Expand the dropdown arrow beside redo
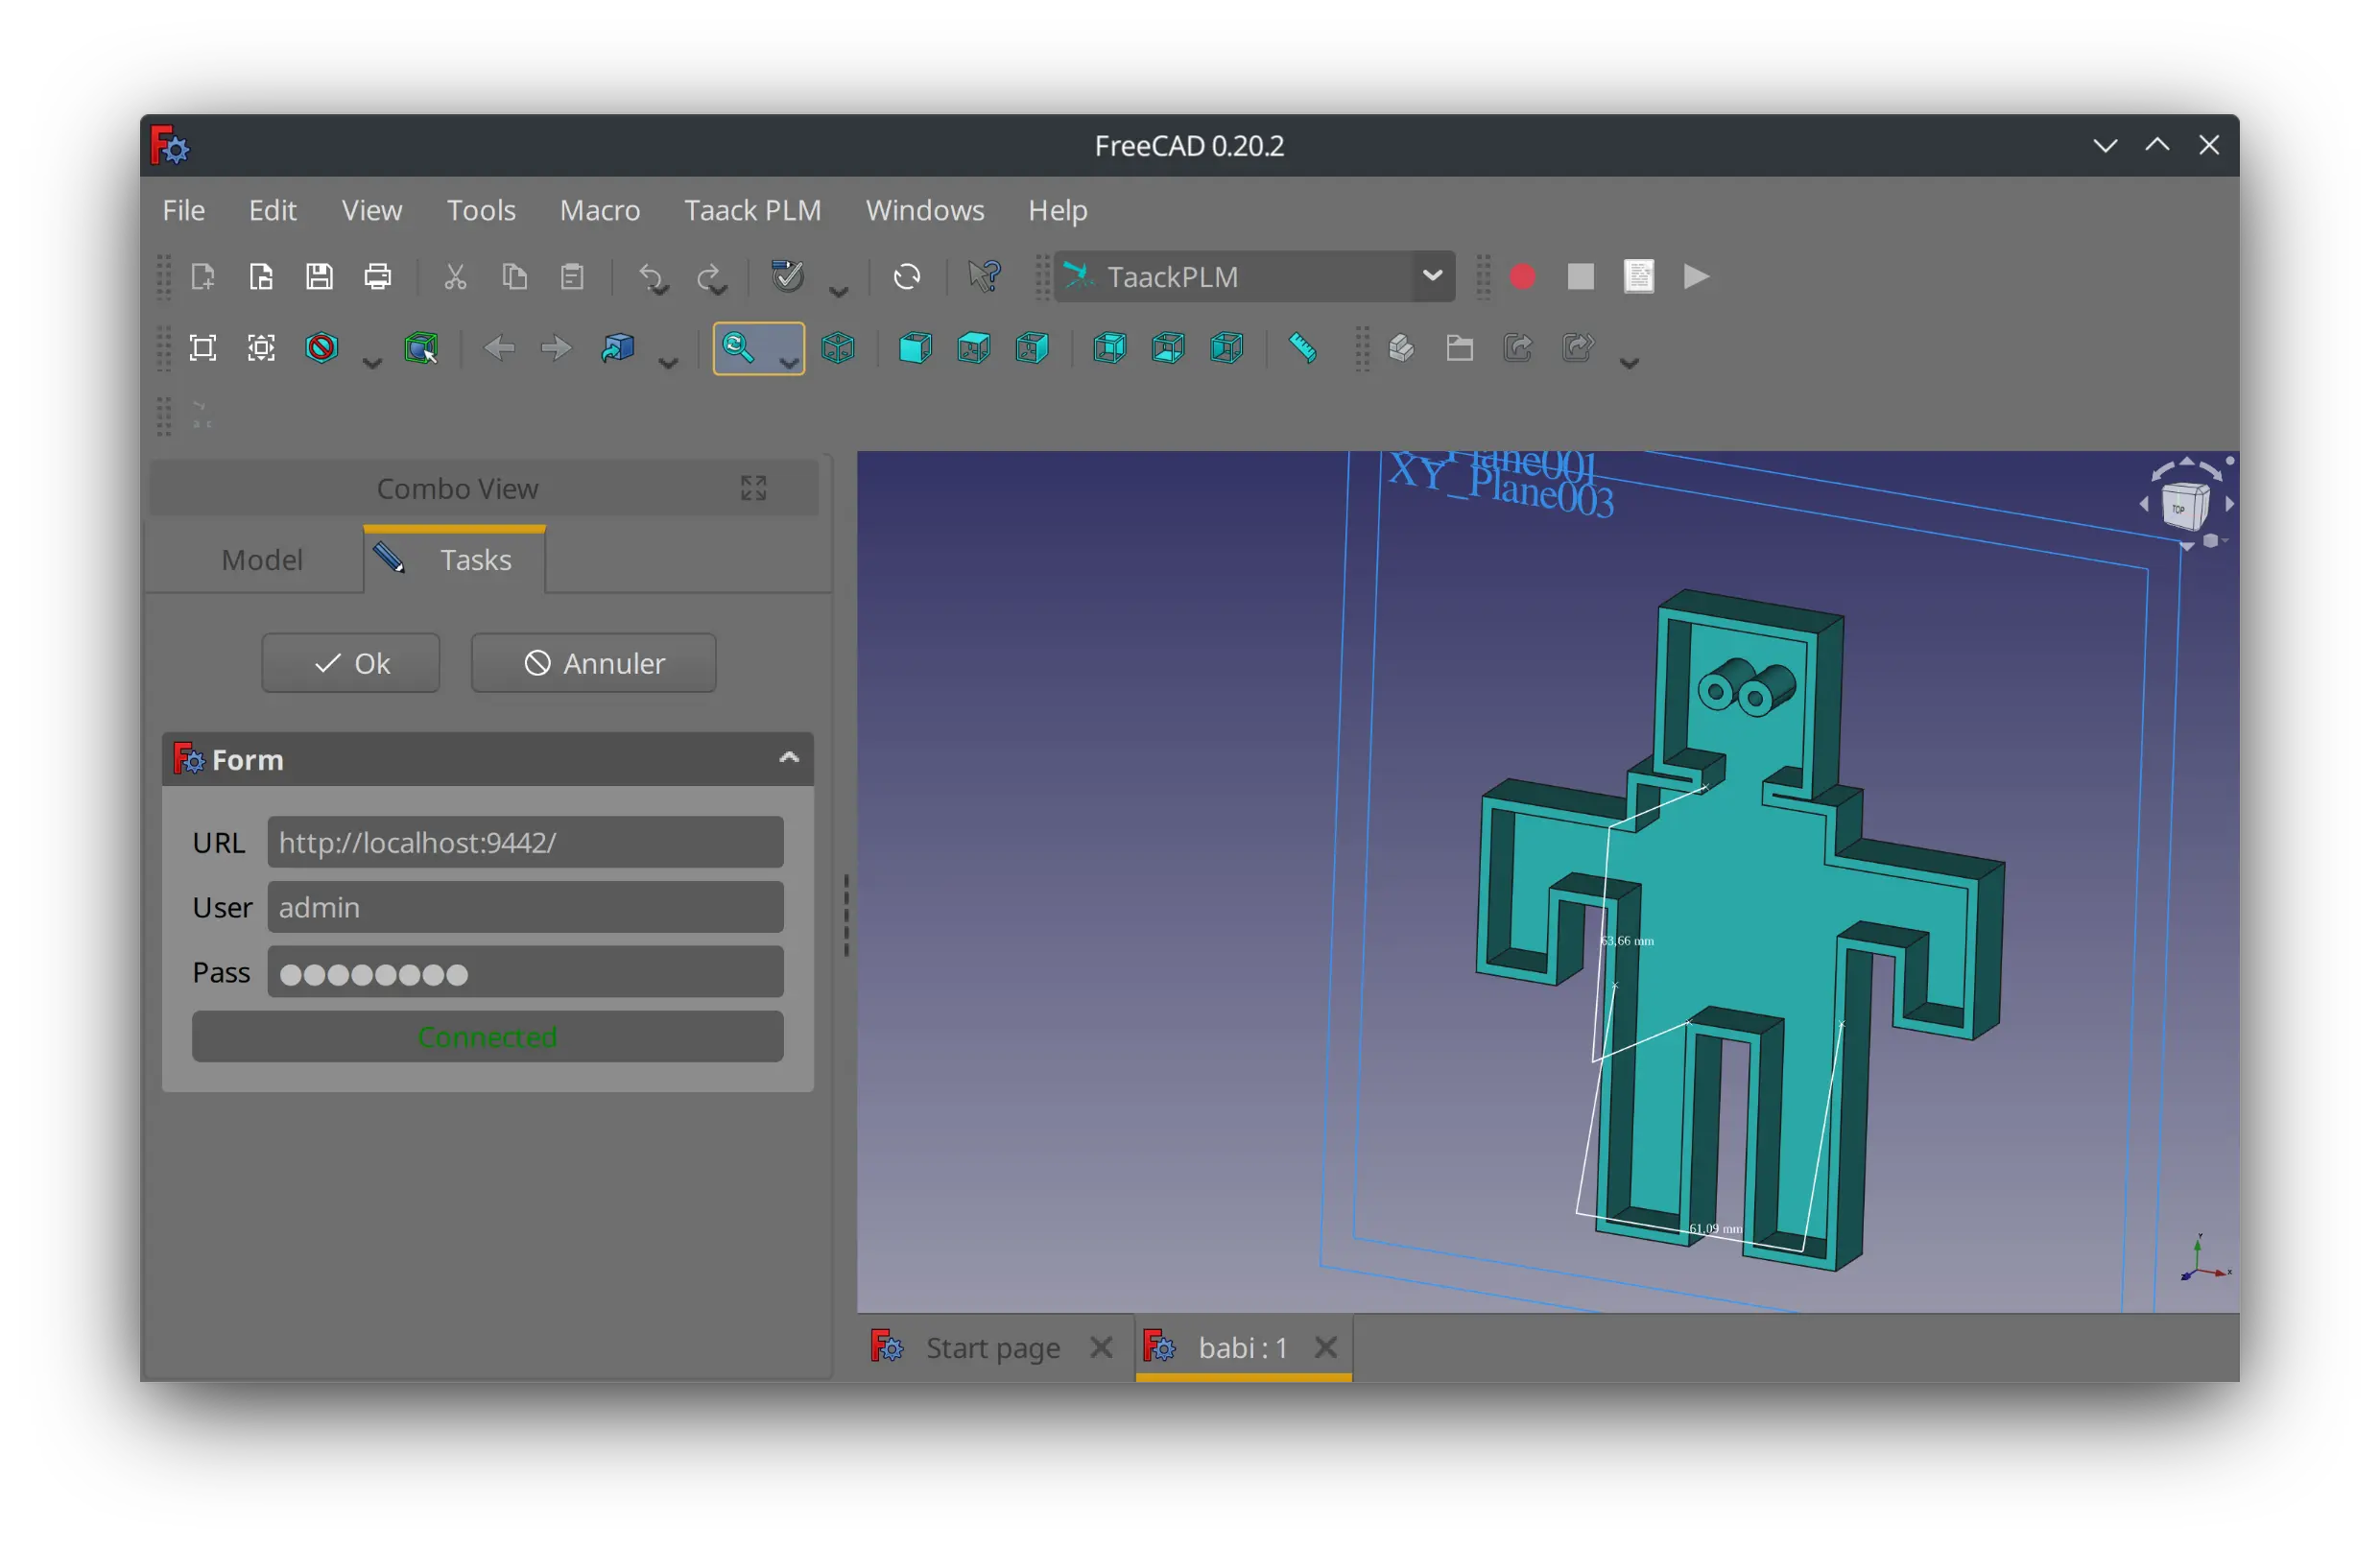This screenshot has height=1548, width=2380. [719, 290]
